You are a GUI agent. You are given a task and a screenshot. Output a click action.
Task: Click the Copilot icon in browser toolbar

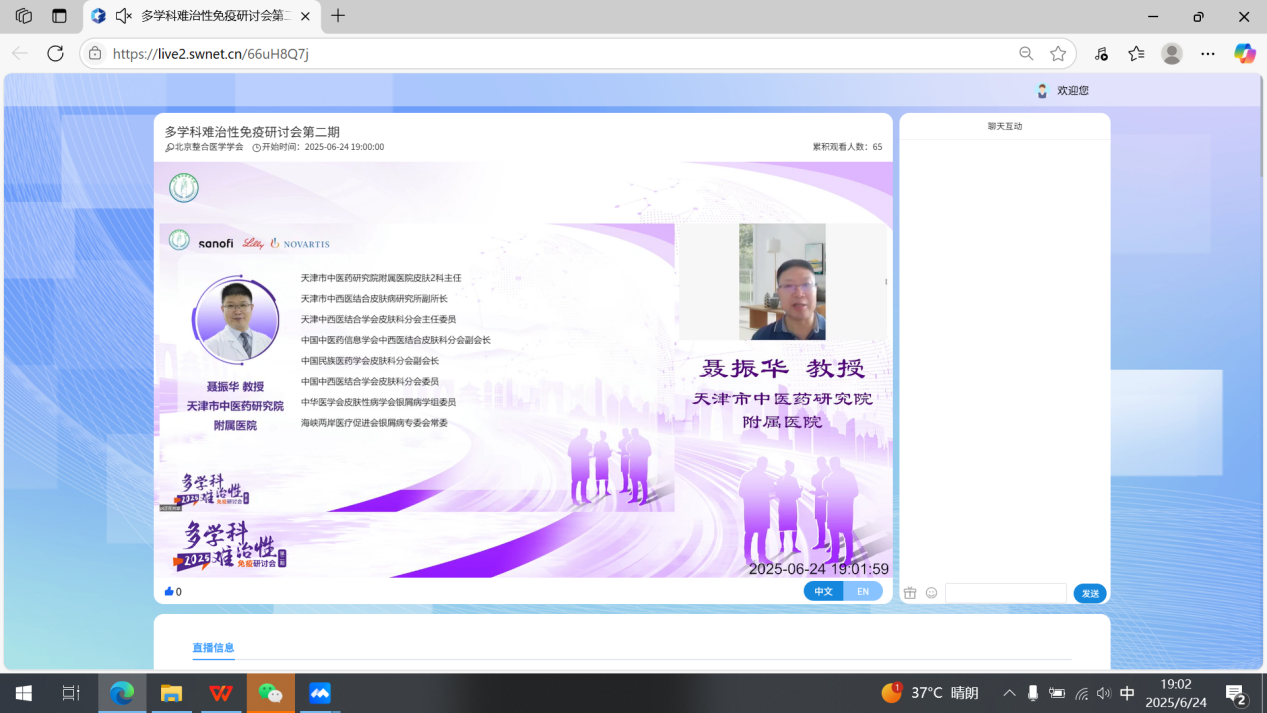[1244, 53]
